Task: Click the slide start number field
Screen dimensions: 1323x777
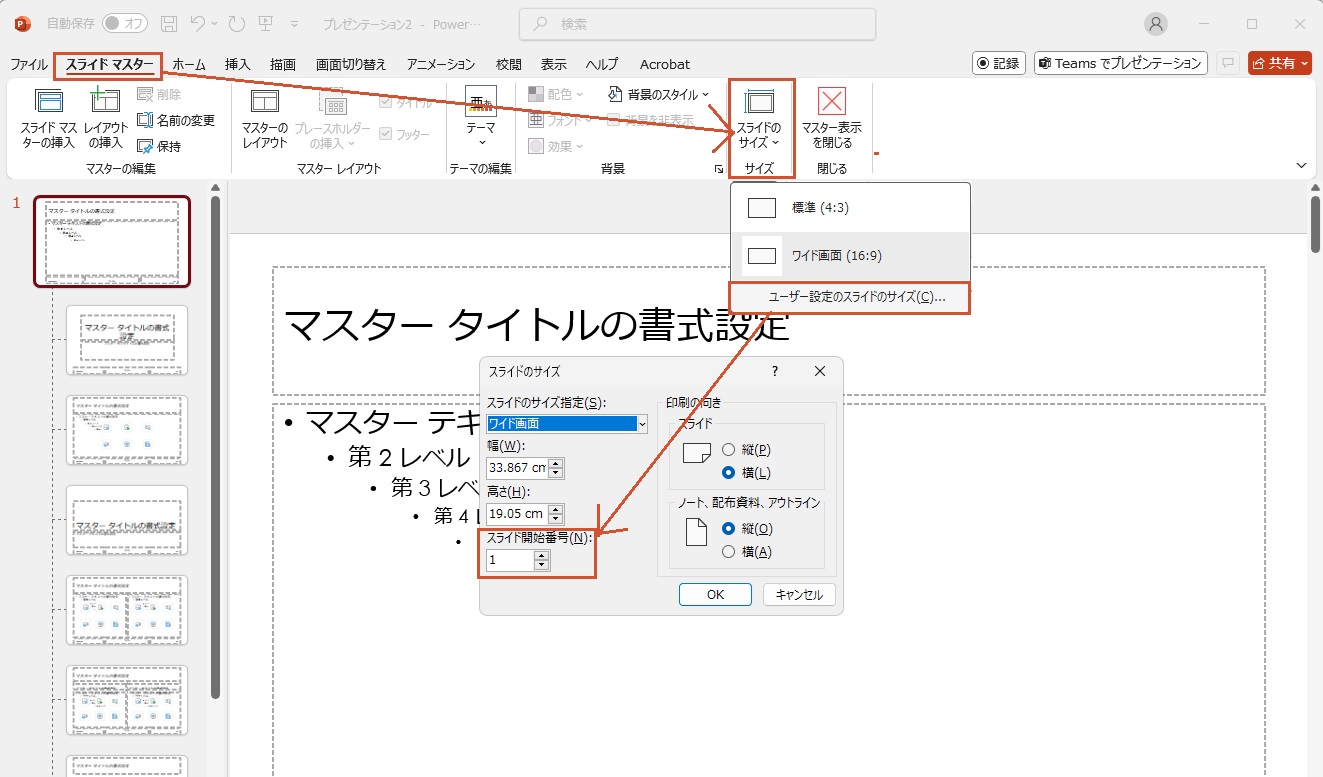Action: point(510,560)
